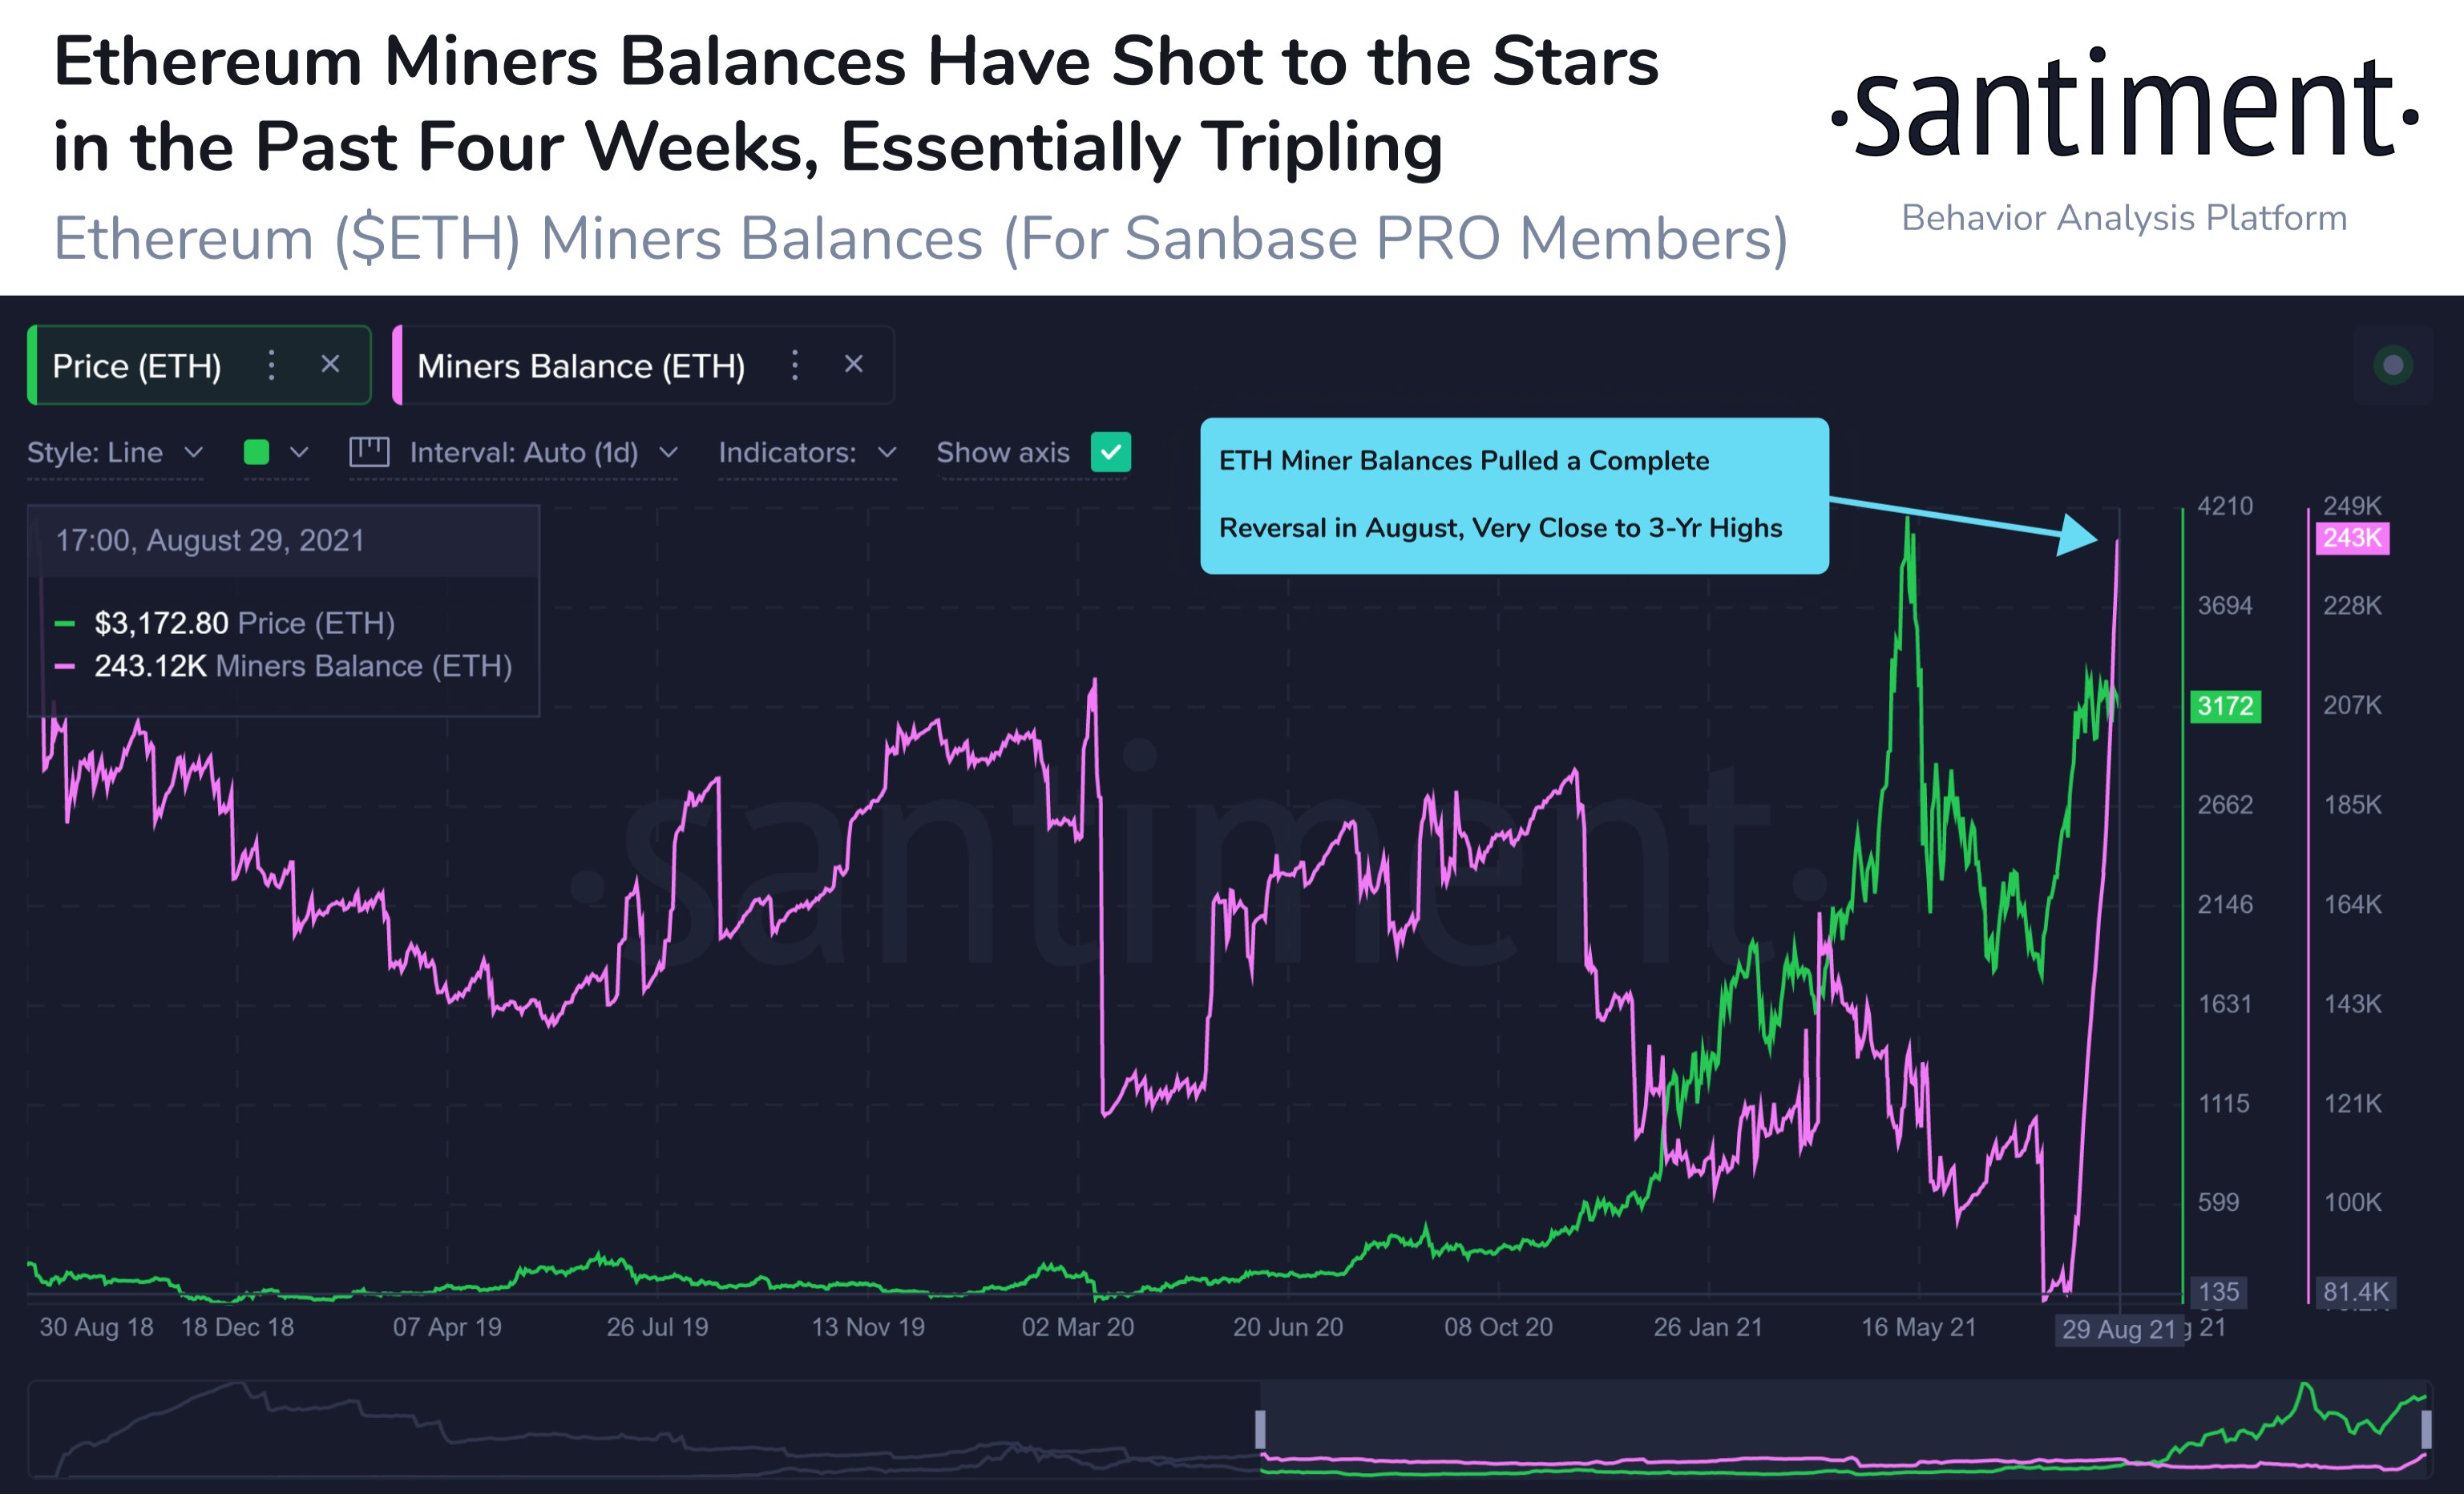Open the Price (ETH) options kebab menu
2464x1494 pixels.
[271, 365]
